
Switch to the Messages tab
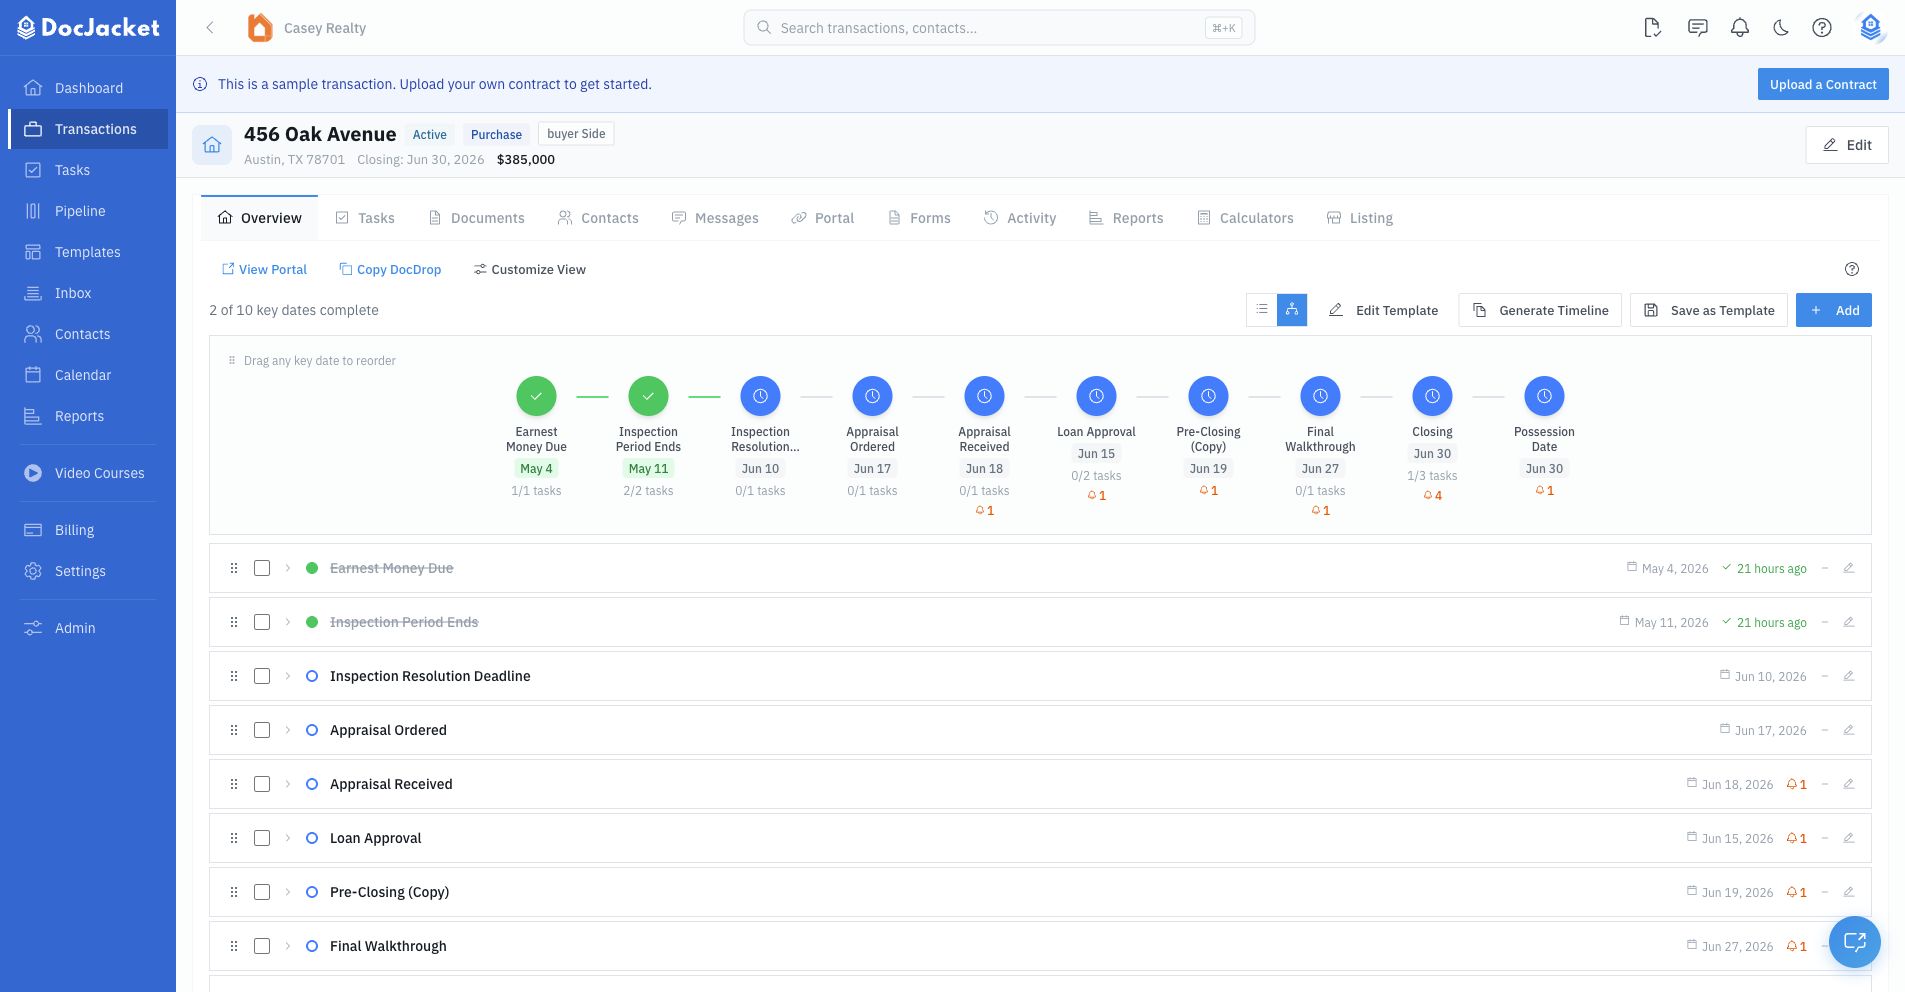click(x=715, y=218)
